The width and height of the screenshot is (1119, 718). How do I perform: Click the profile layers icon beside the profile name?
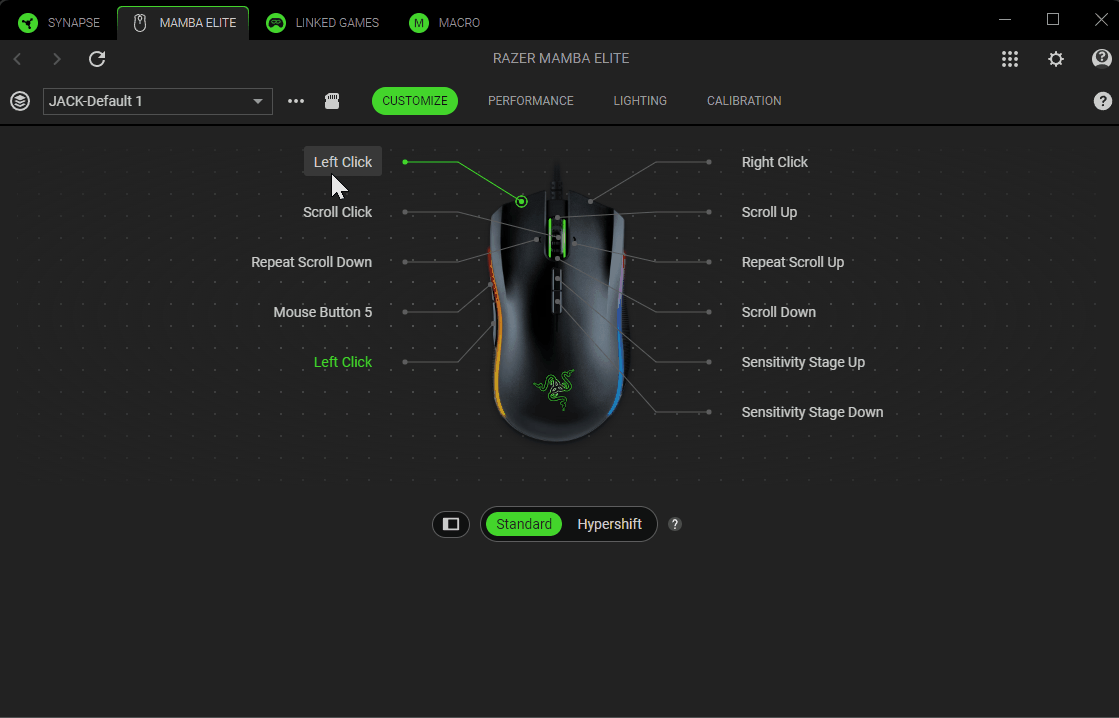tap(20, 101)
